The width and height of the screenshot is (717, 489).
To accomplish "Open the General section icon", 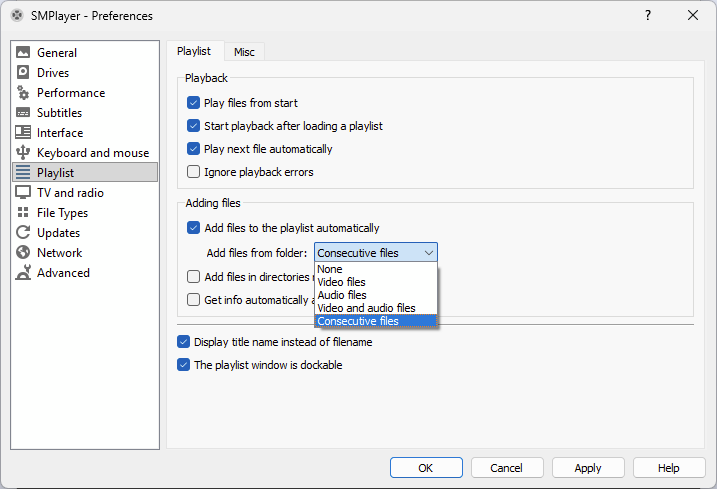I will [23, 52].
